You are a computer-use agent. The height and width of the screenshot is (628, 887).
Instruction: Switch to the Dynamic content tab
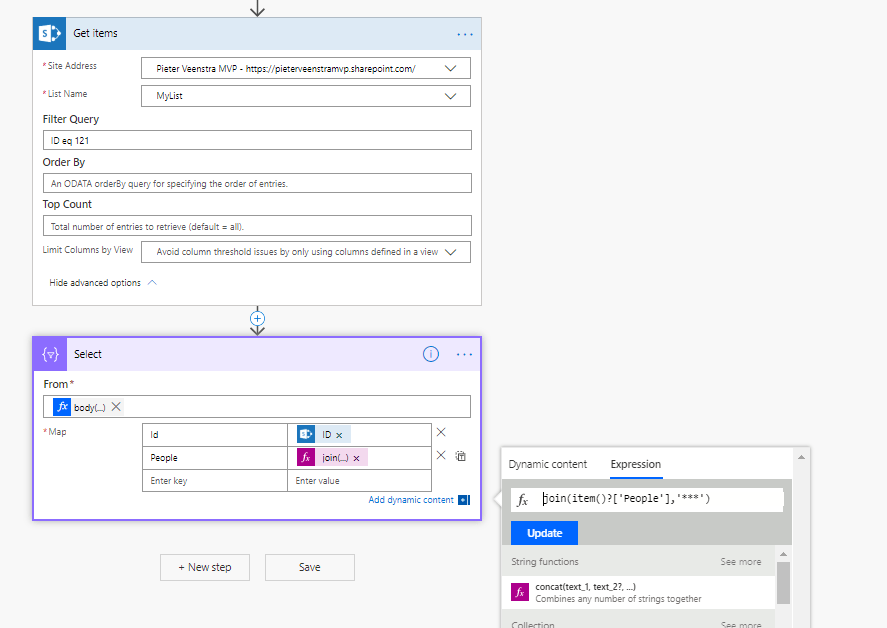coord(548,464)
